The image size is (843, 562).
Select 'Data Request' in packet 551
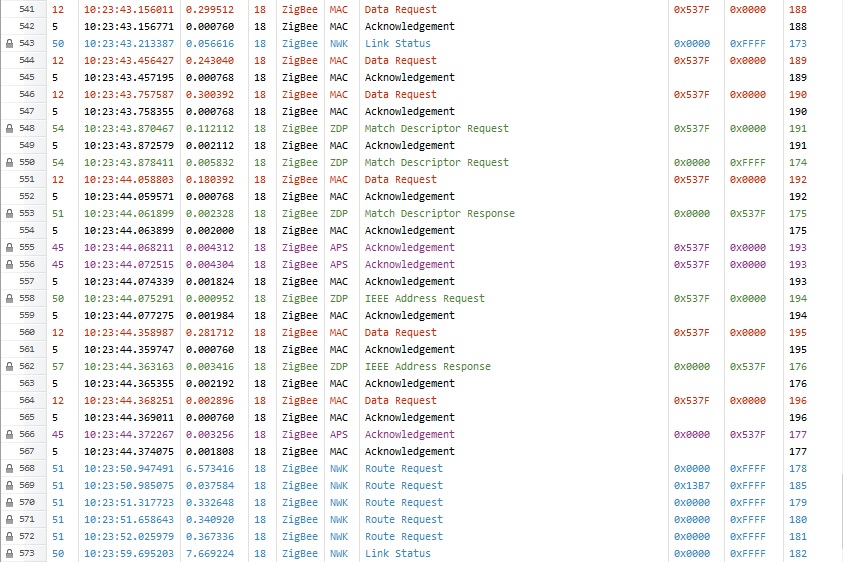401,180
